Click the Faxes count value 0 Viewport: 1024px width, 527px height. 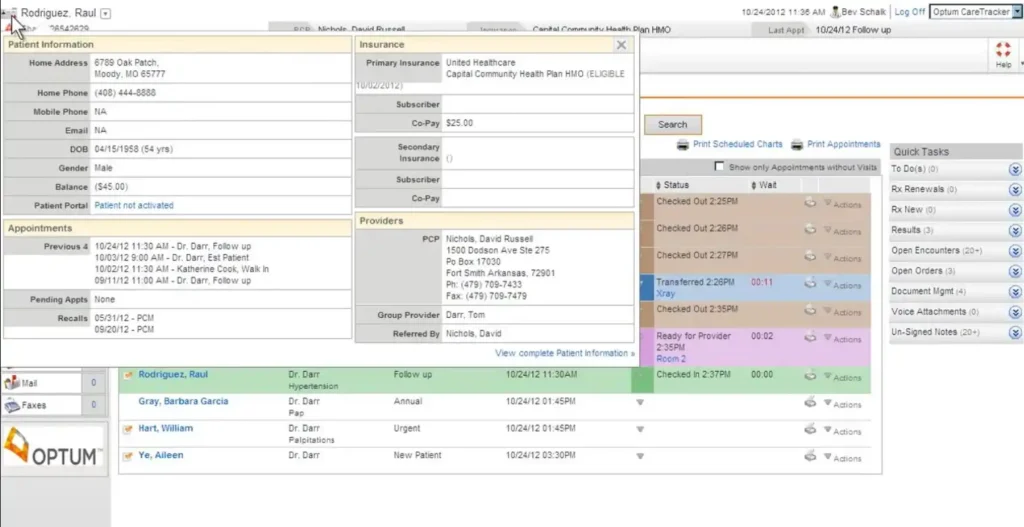point(93,405)
